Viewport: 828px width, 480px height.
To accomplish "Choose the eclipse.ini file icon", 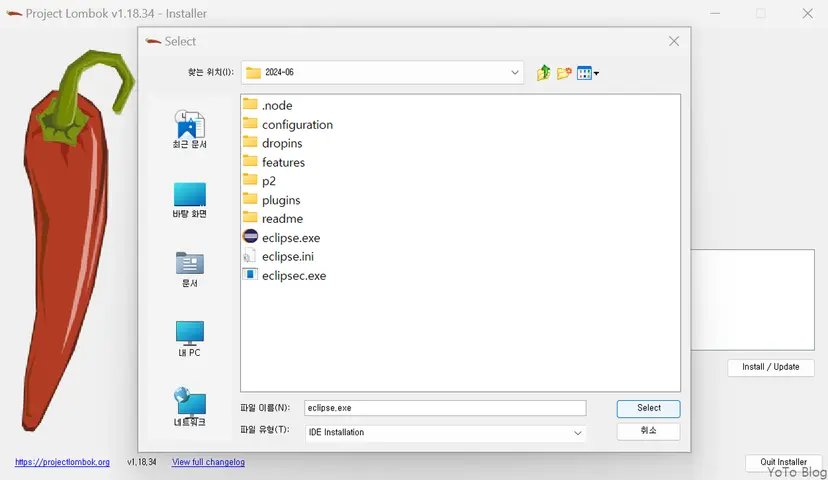I will pyautogui.click(x=249, y=256).
